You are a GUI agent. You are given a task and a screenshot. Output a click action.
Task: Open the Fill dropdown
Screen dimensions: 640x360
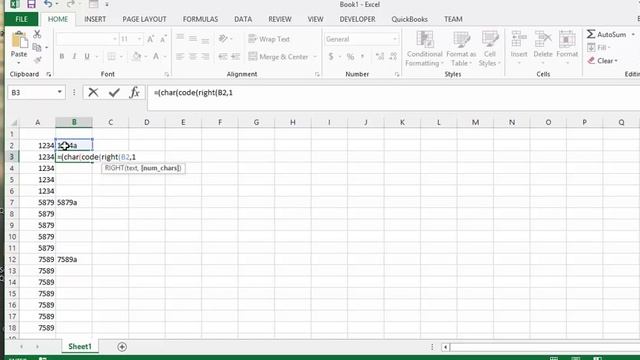(598, 48)
